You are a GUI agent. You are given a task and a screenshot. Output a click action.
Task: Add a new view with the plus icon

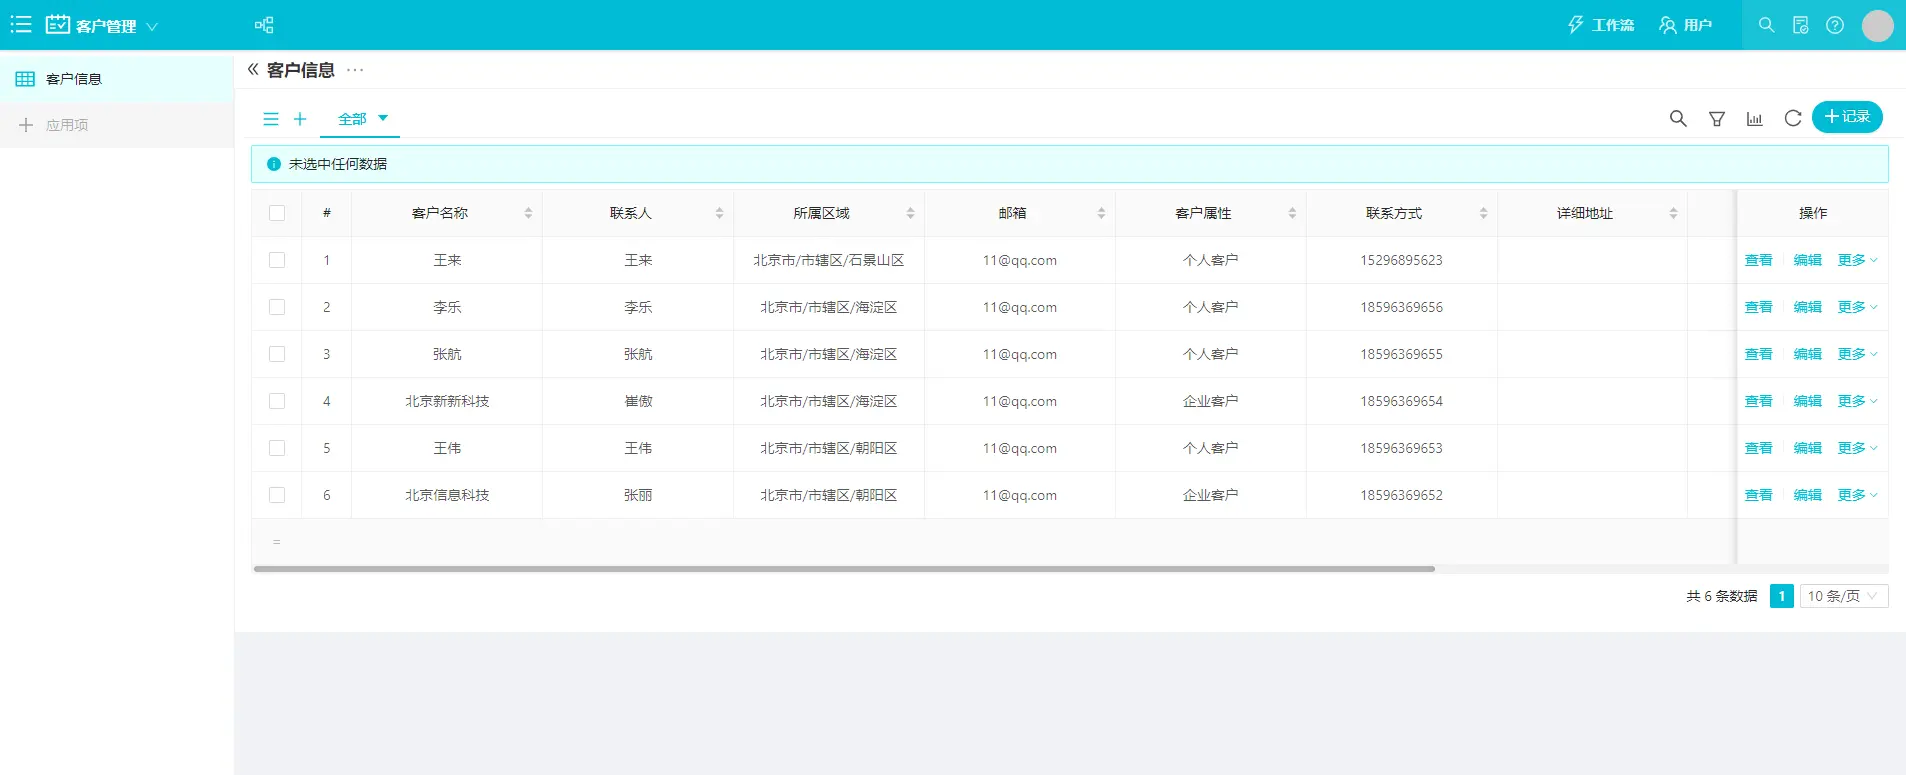(299, 119)
